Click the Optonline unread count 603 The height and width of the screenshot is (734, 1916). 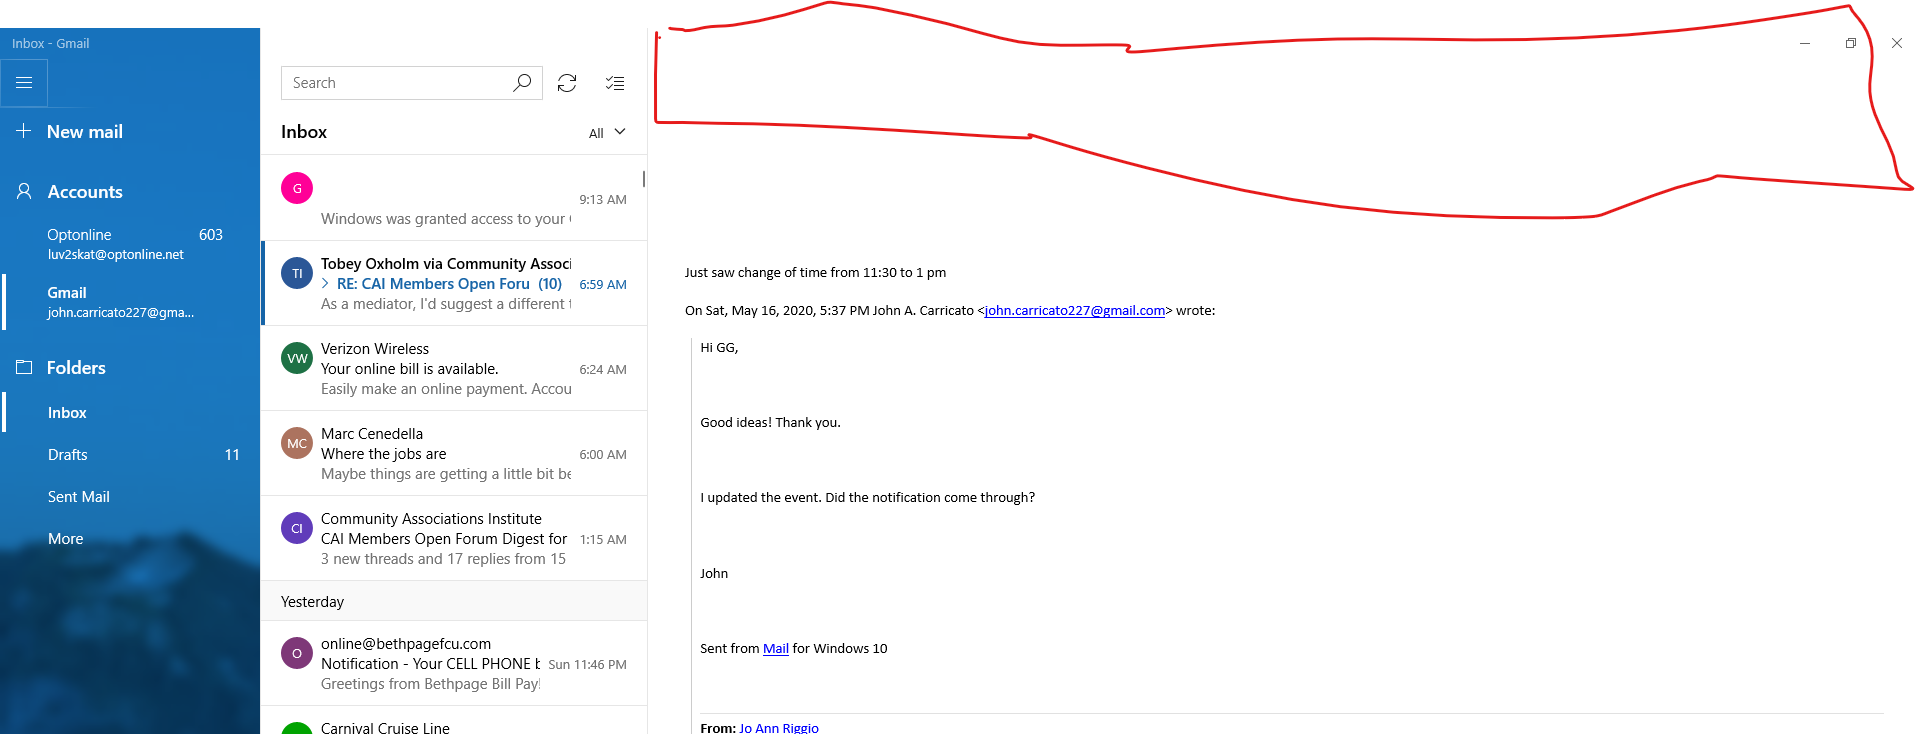(211, 234)
